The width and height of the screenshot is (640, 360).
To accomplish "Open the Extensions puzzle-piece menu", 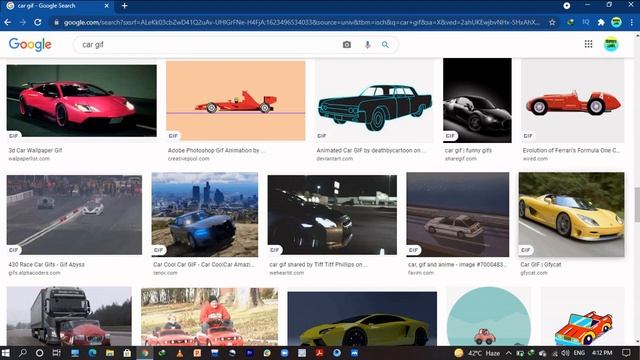I will (x=601, y=22).
